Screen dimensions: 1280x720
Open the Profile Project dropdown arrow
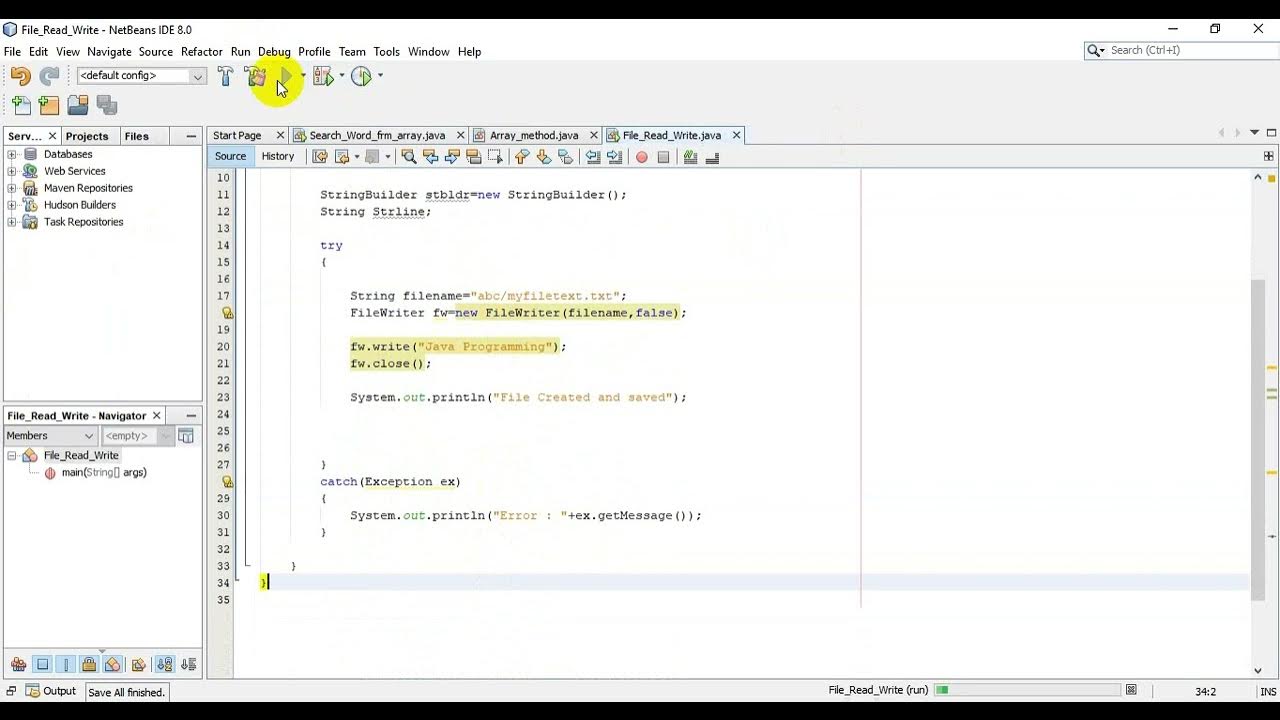coord(380,76)
